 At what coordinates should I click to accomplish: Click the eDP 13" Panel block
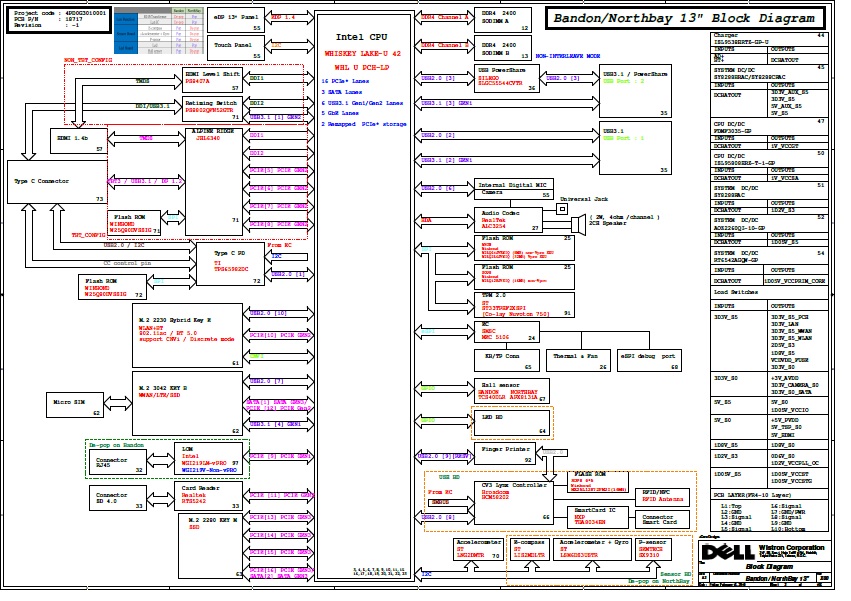pos(237,21)
